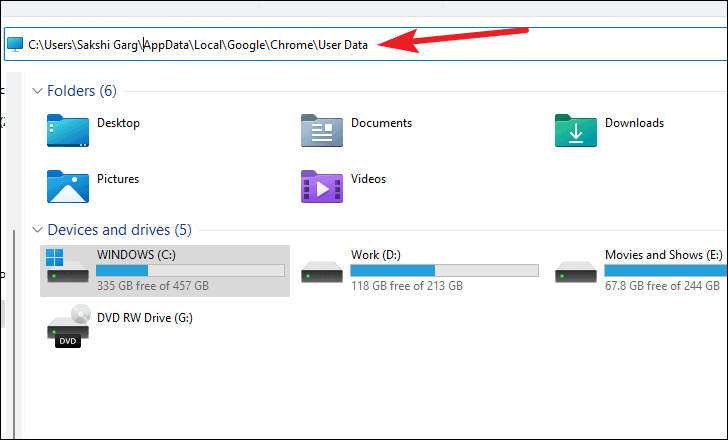Open the Documents folder icon
Screen dimensions: 728x440
pyautogui.click(x=322, y=130)
